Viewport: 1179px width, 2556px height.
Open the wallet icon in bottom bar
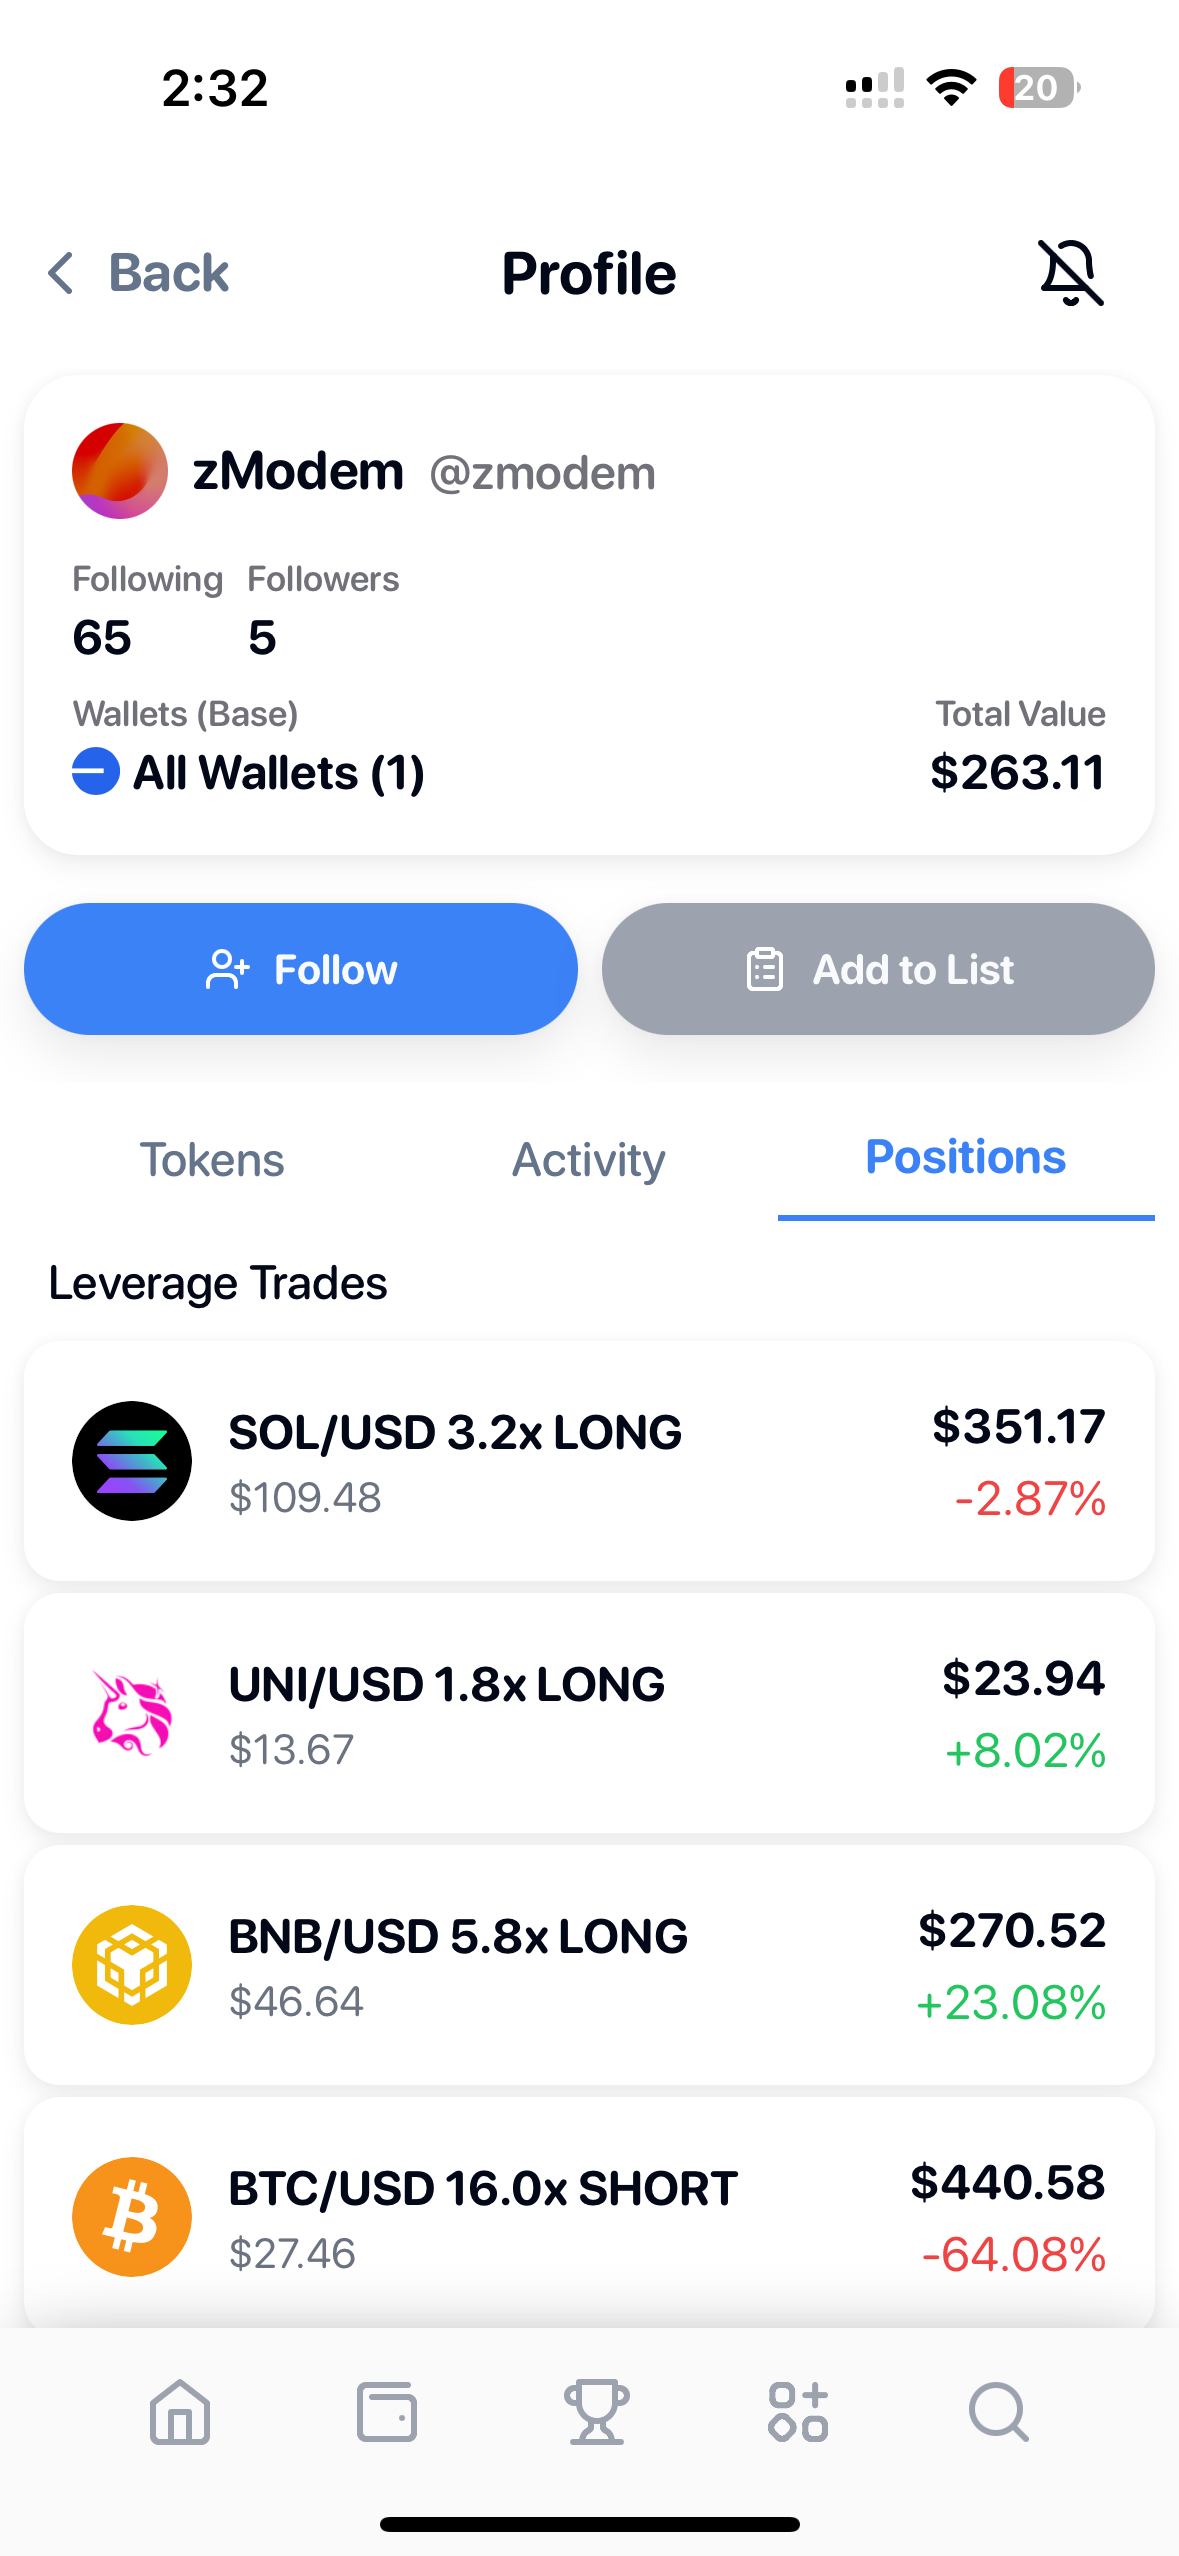[x=387, y=2412]
